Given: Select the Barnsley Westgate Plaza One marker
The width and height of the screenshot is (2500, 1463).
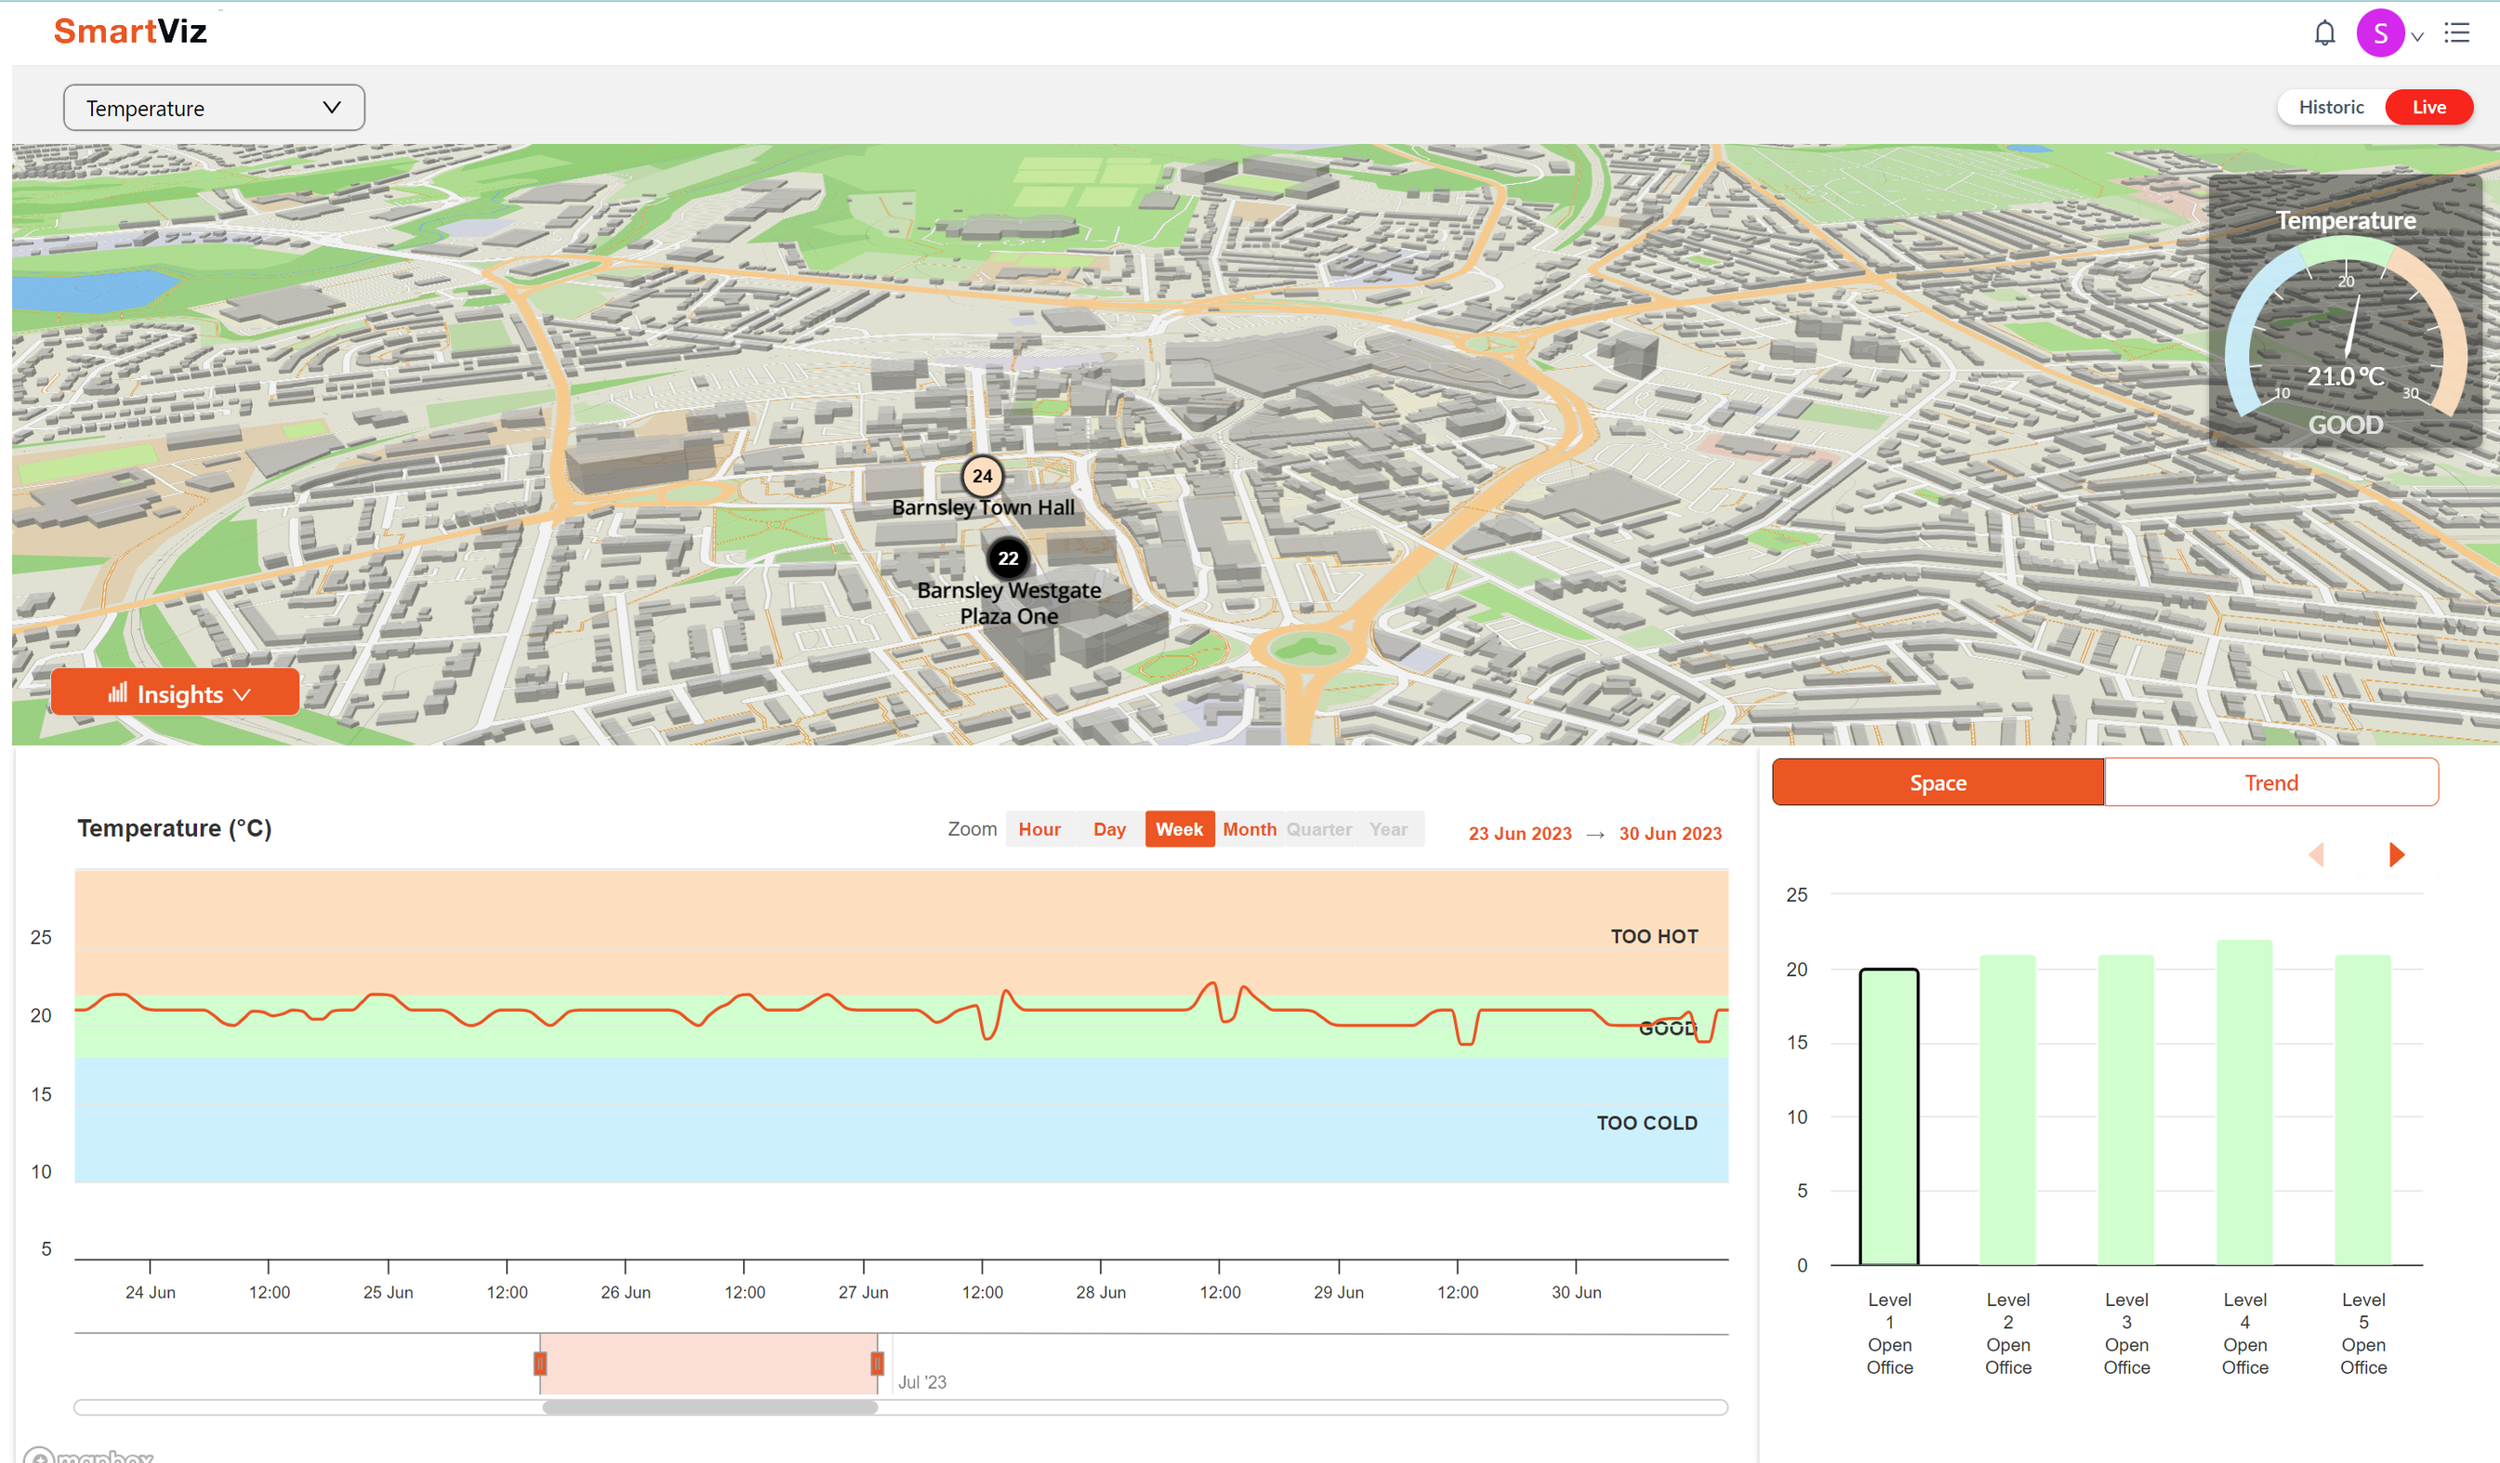Looking at the screenshot, I should click(x=1007, y=560).
